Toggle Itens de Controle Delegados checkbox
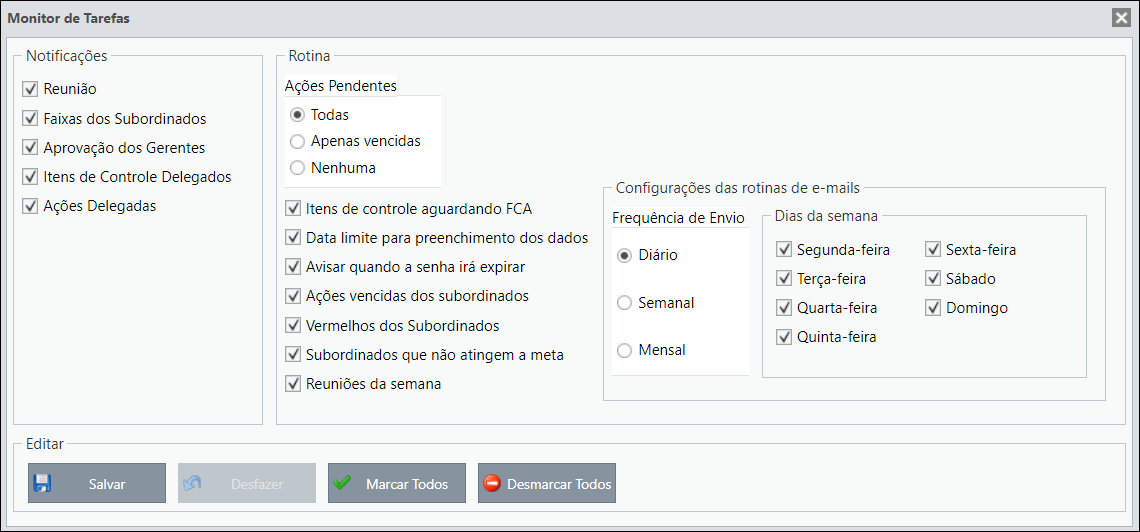Image resolution: width=1140 pixels, height=532 pixels. [x=30, y=177]
